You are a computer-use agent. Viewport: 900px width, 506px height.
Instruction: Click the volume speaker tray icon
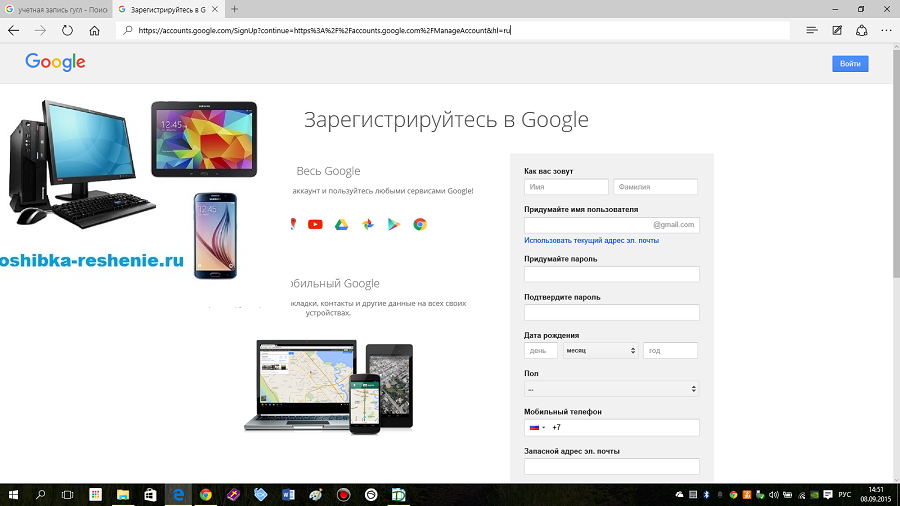(x=774, y=495)
